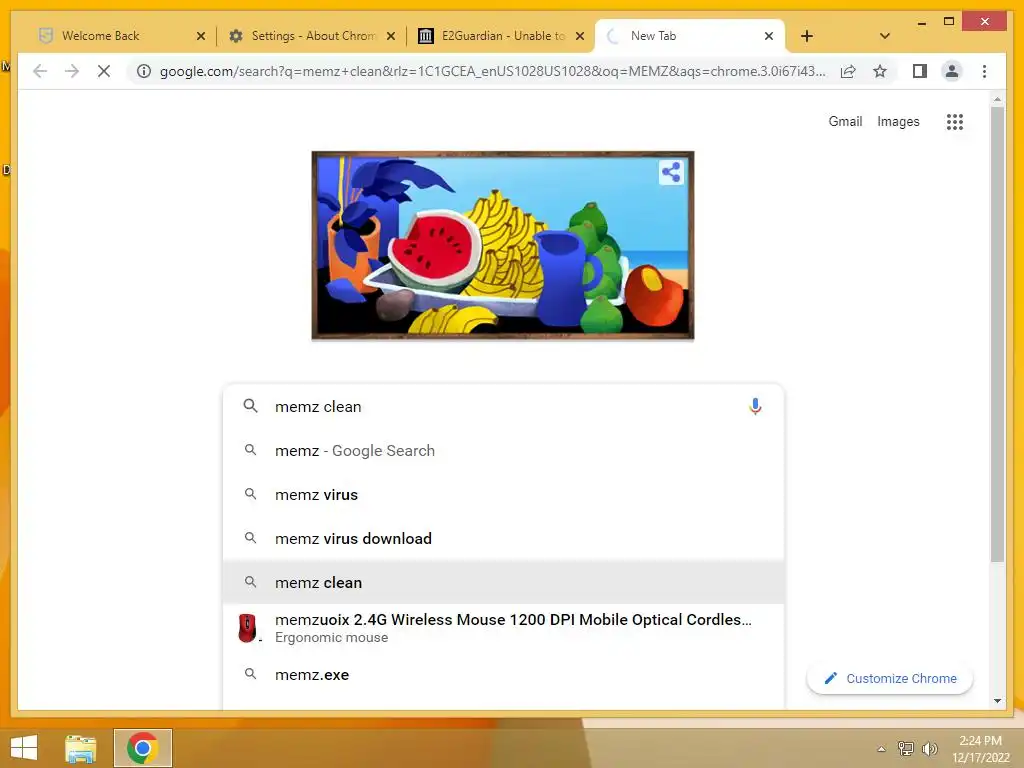
Task: Switch to the E2Guardian tab
Action: point(502,36)
